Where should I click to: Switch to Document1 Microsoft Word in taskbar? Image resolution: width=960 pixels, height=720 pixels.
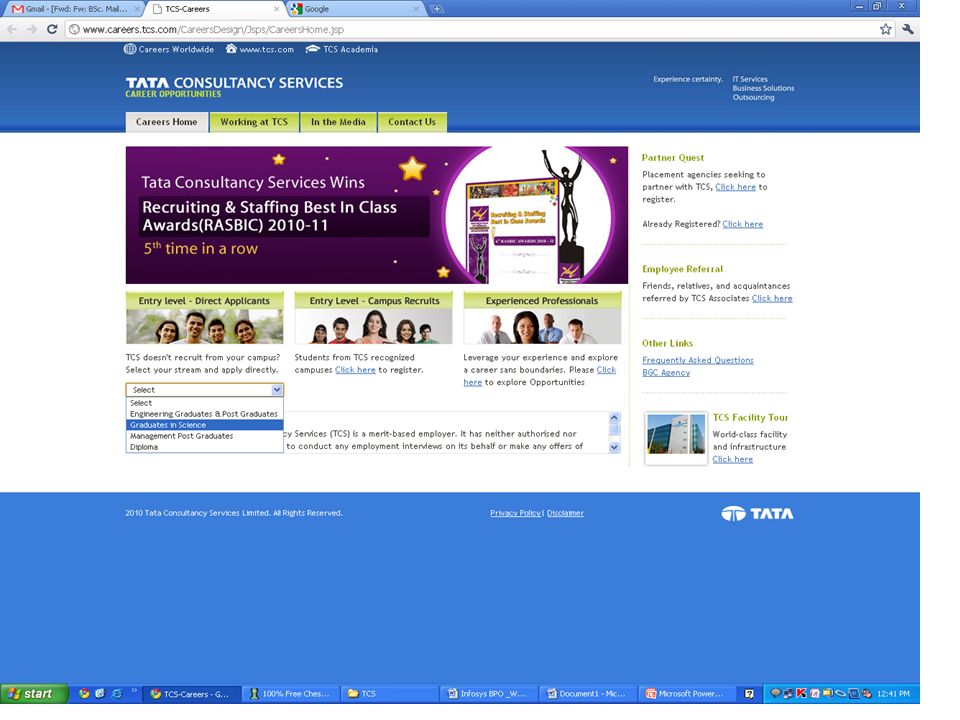588,694
